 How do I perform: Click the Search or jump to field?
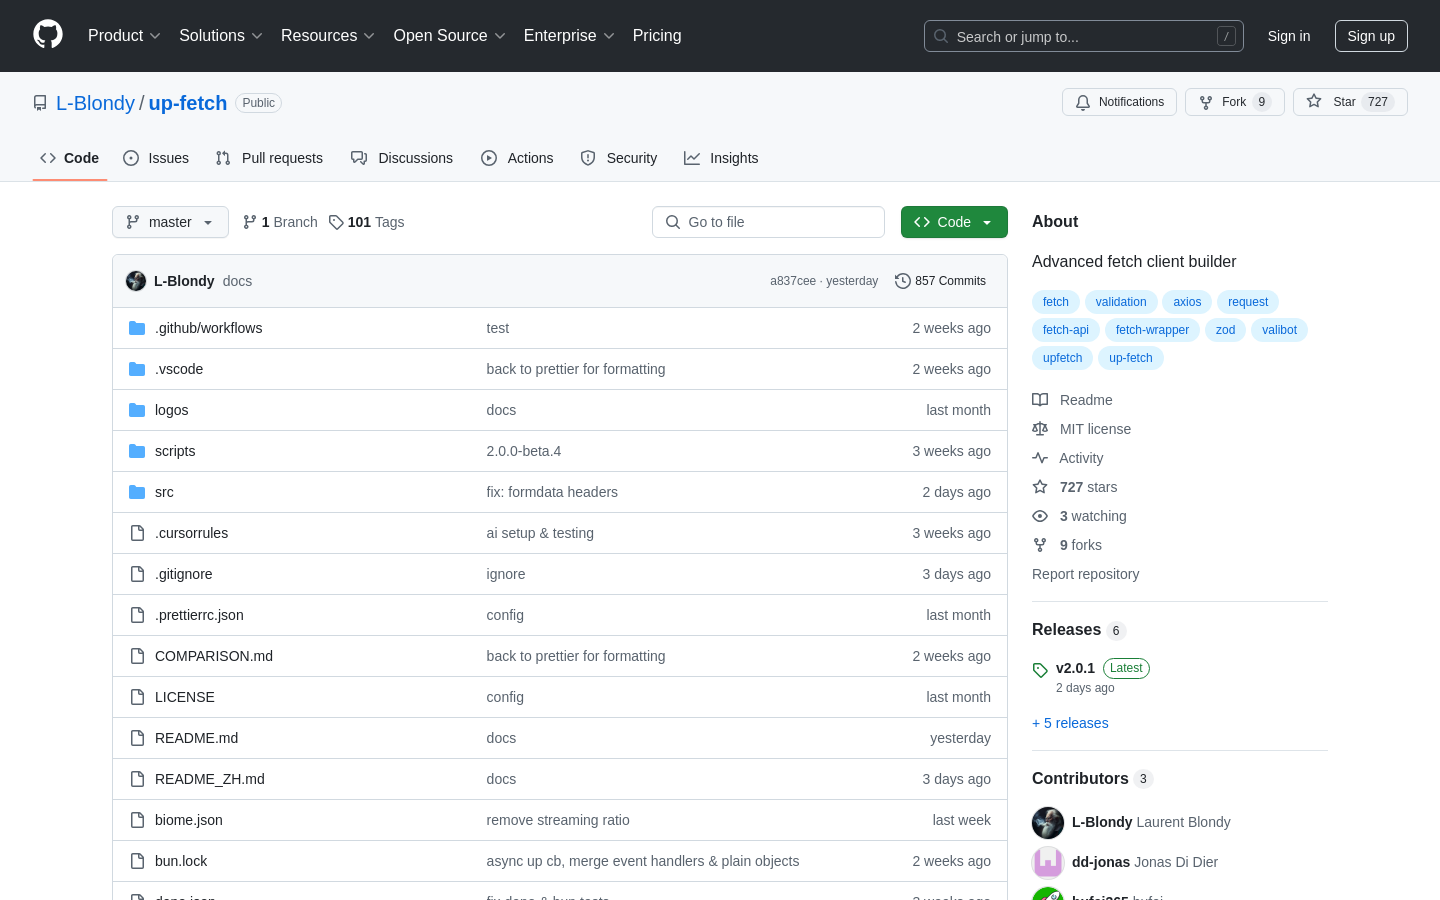pyautogui.click(x=1084, y=36)
